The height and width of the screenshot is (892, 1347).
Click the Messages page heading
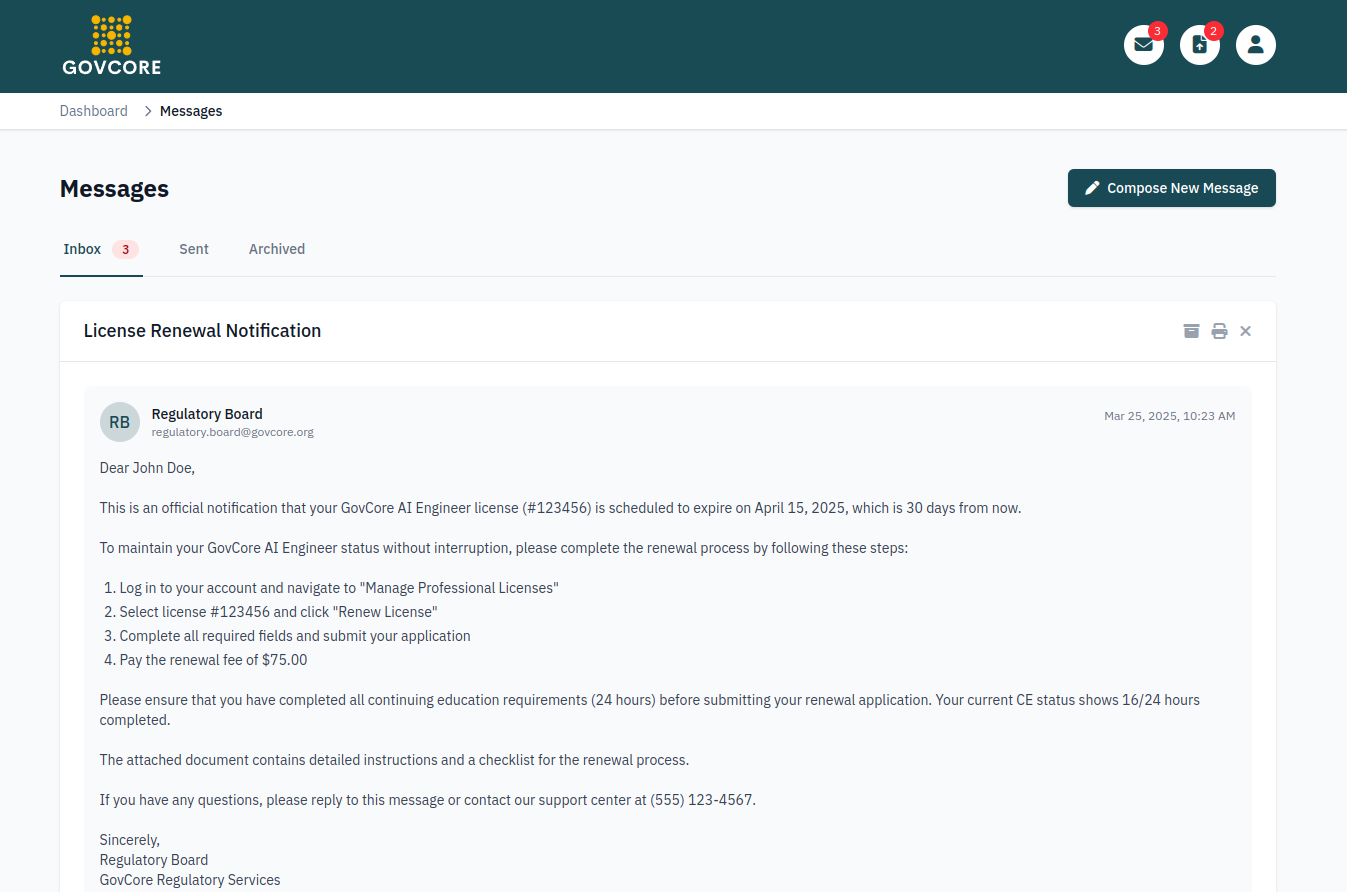tap(114, 189)
